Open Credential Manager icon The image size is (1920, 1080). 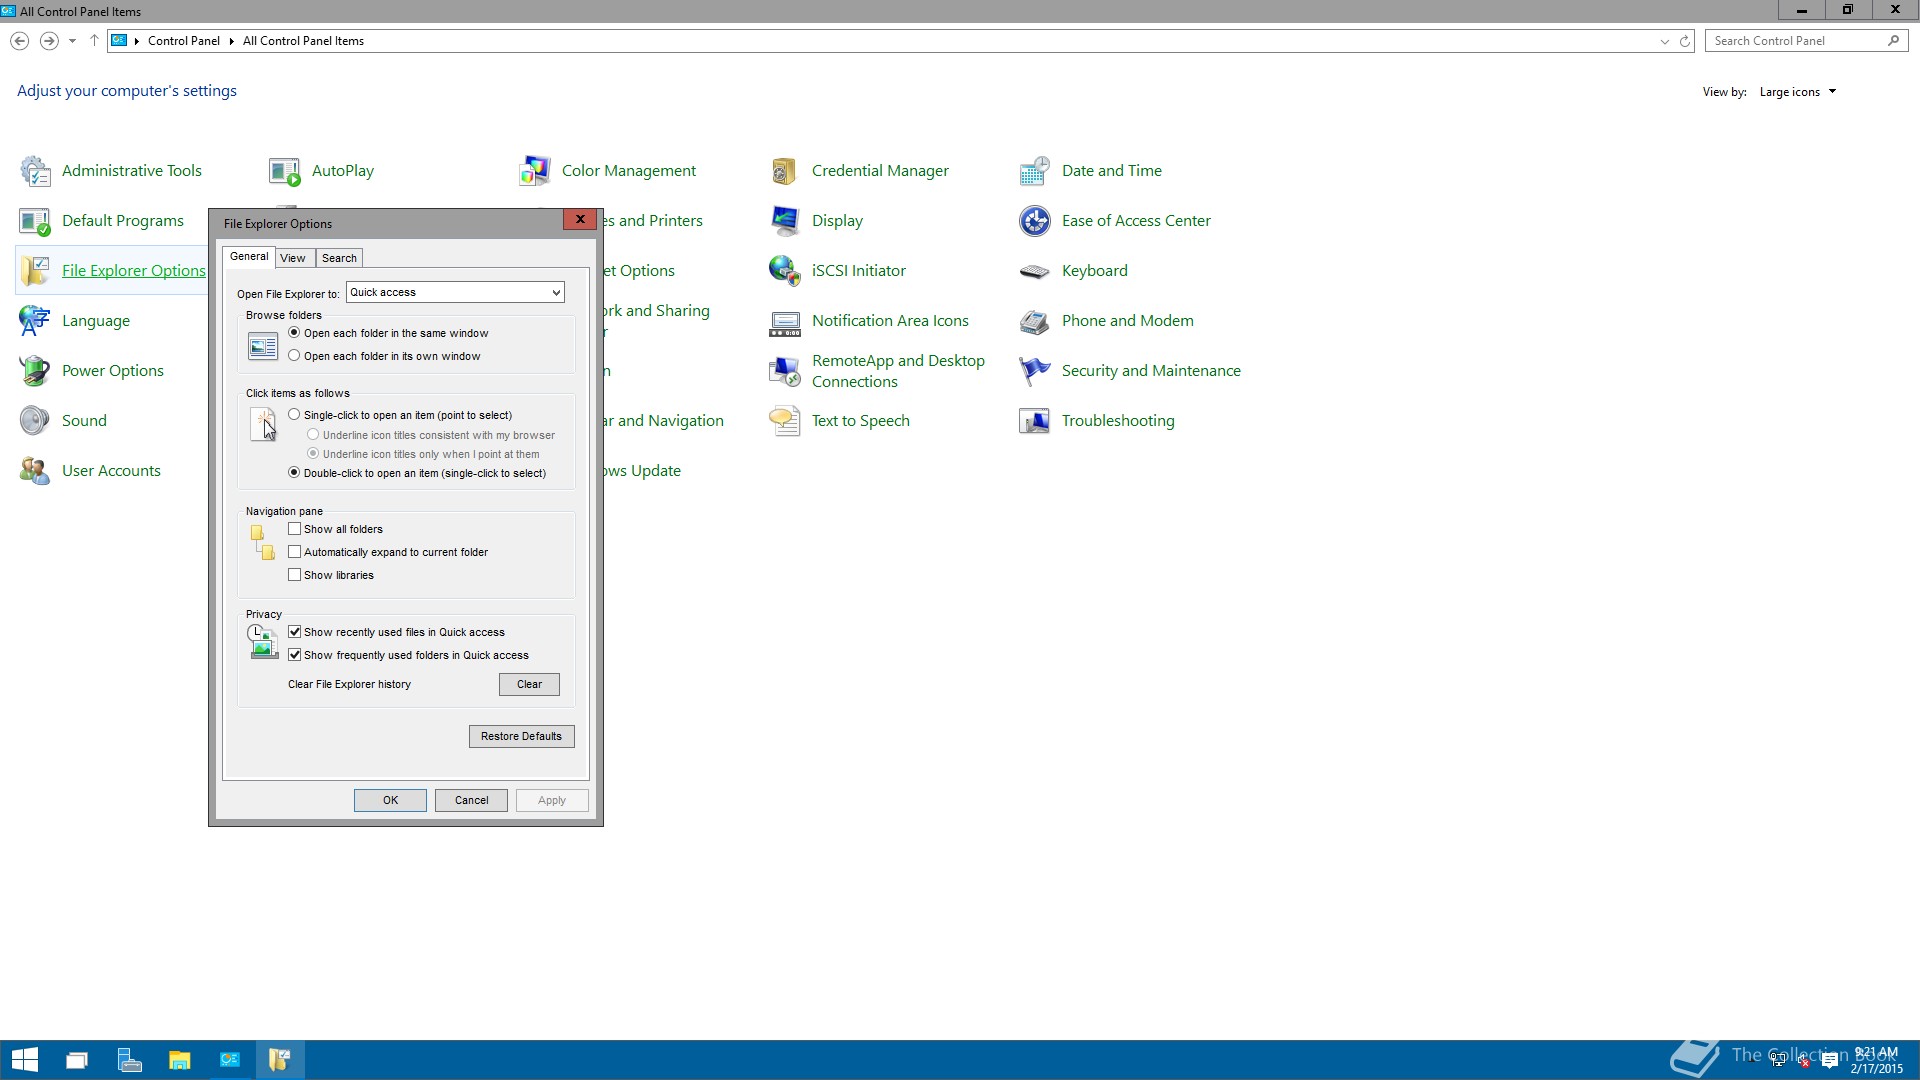point(785,171)
